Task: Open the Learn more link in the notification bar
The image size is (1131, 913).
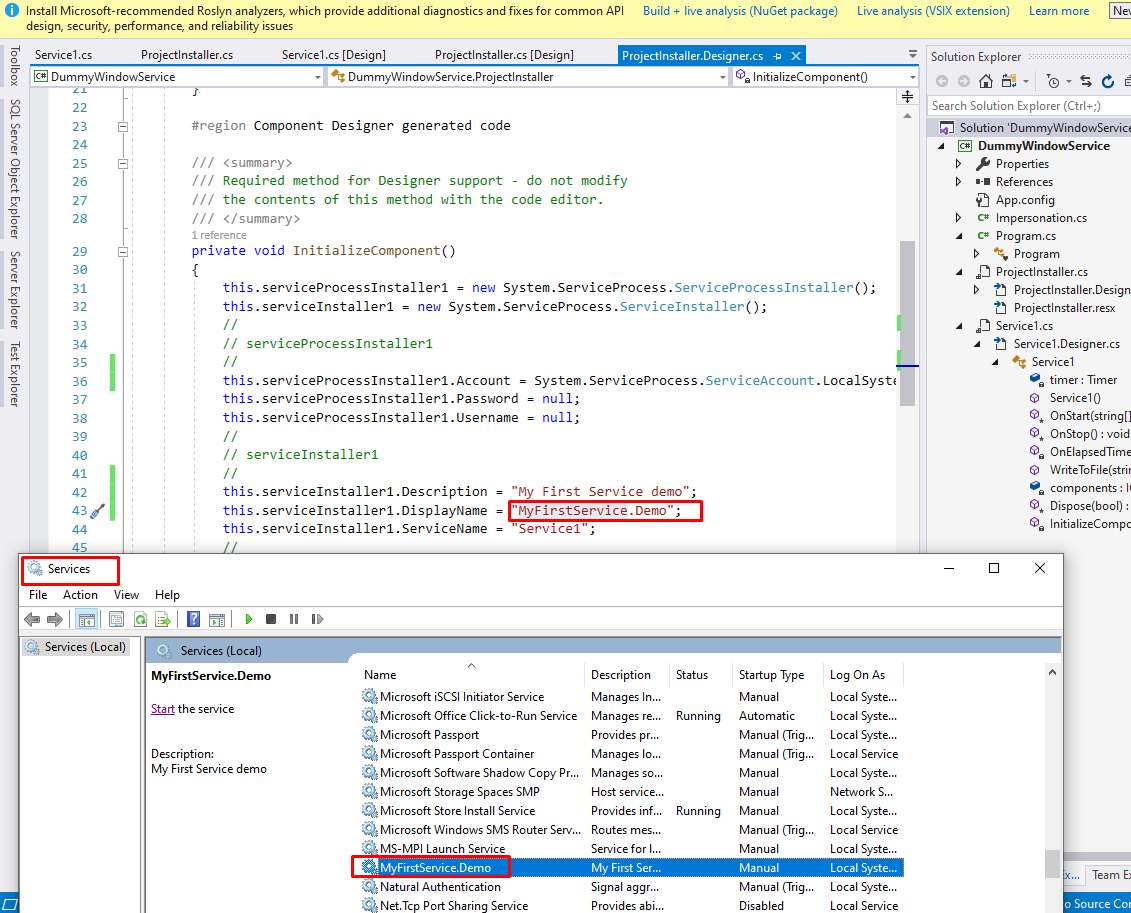Action: 1058,11
